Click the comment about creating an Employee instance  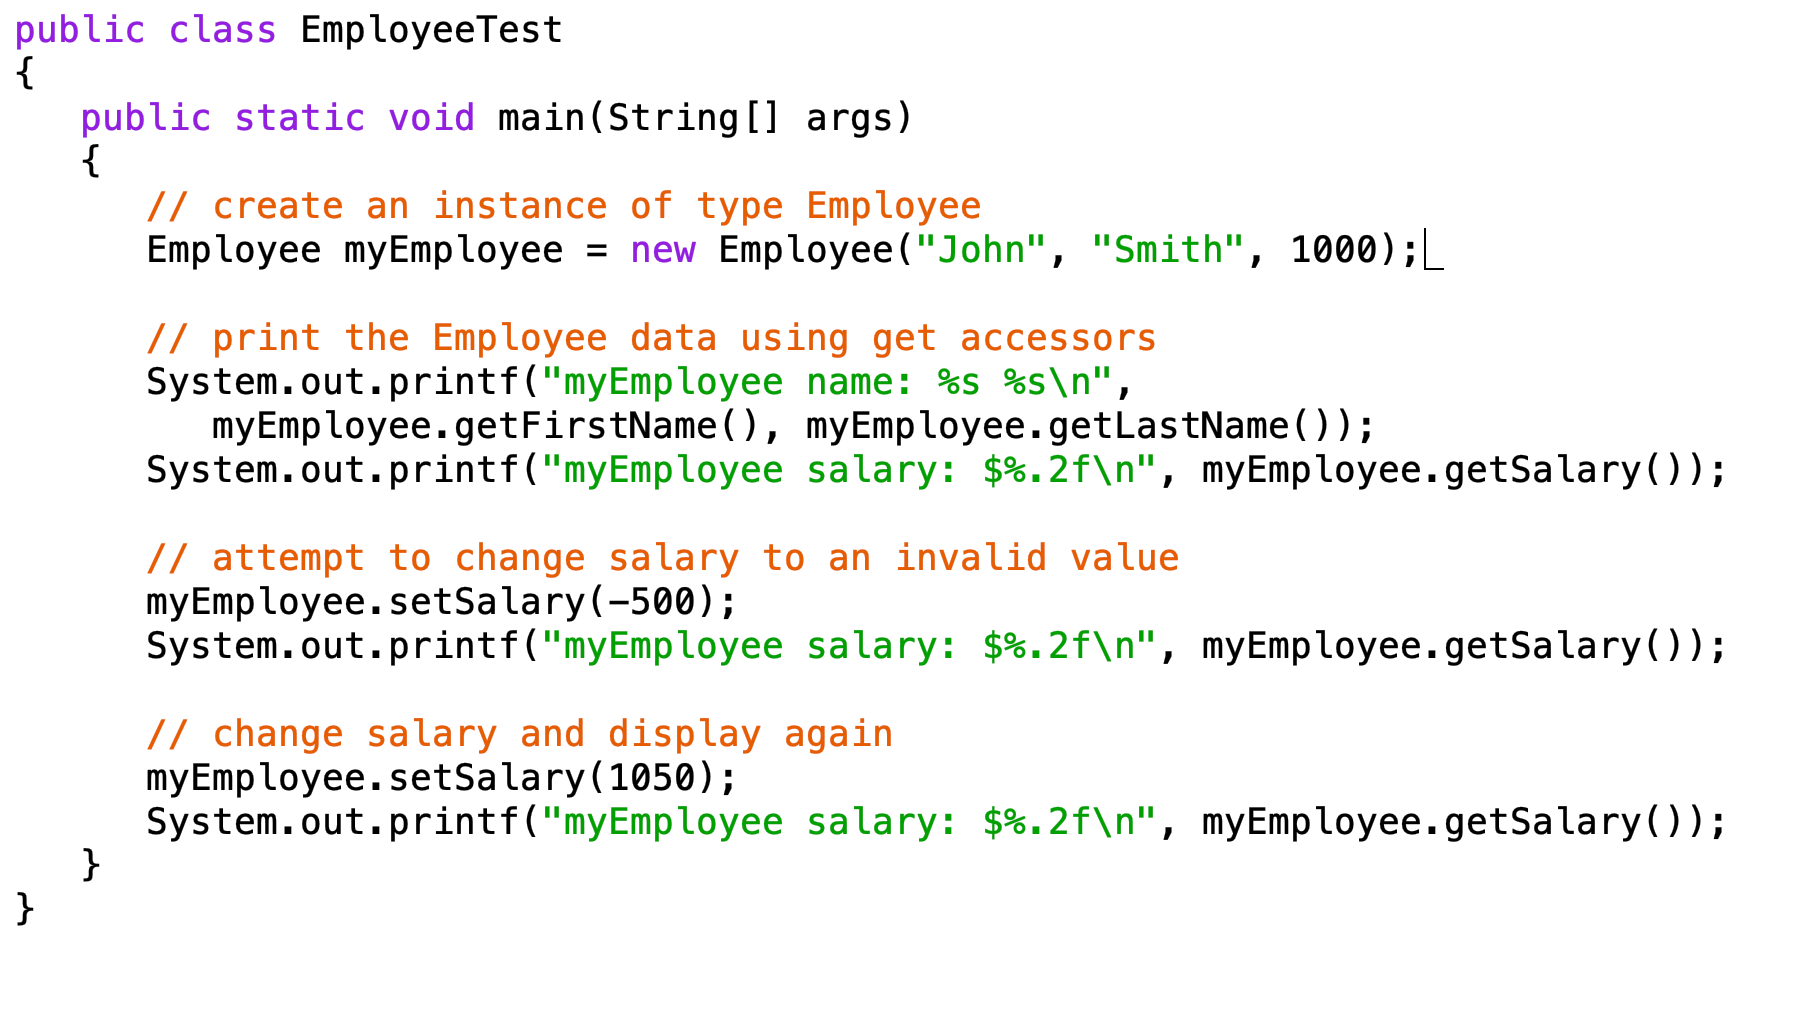coord(563,205)
